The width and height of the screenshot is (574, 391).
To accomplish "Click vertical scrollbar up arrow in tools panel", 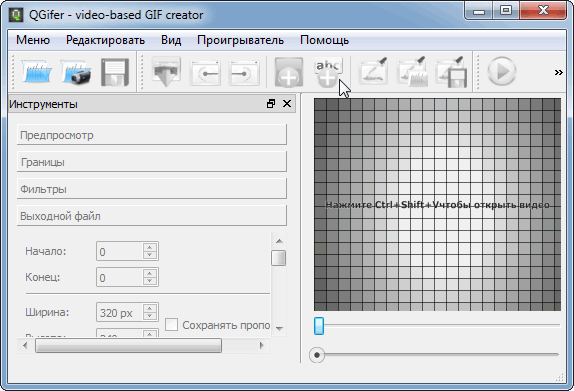I will pos(279,241).
